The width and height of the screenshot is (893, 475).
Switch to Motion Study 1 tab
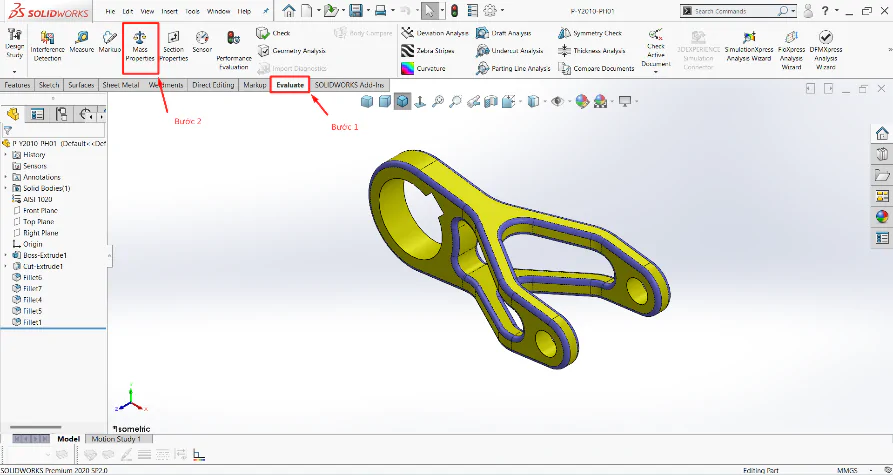(116, 439)
